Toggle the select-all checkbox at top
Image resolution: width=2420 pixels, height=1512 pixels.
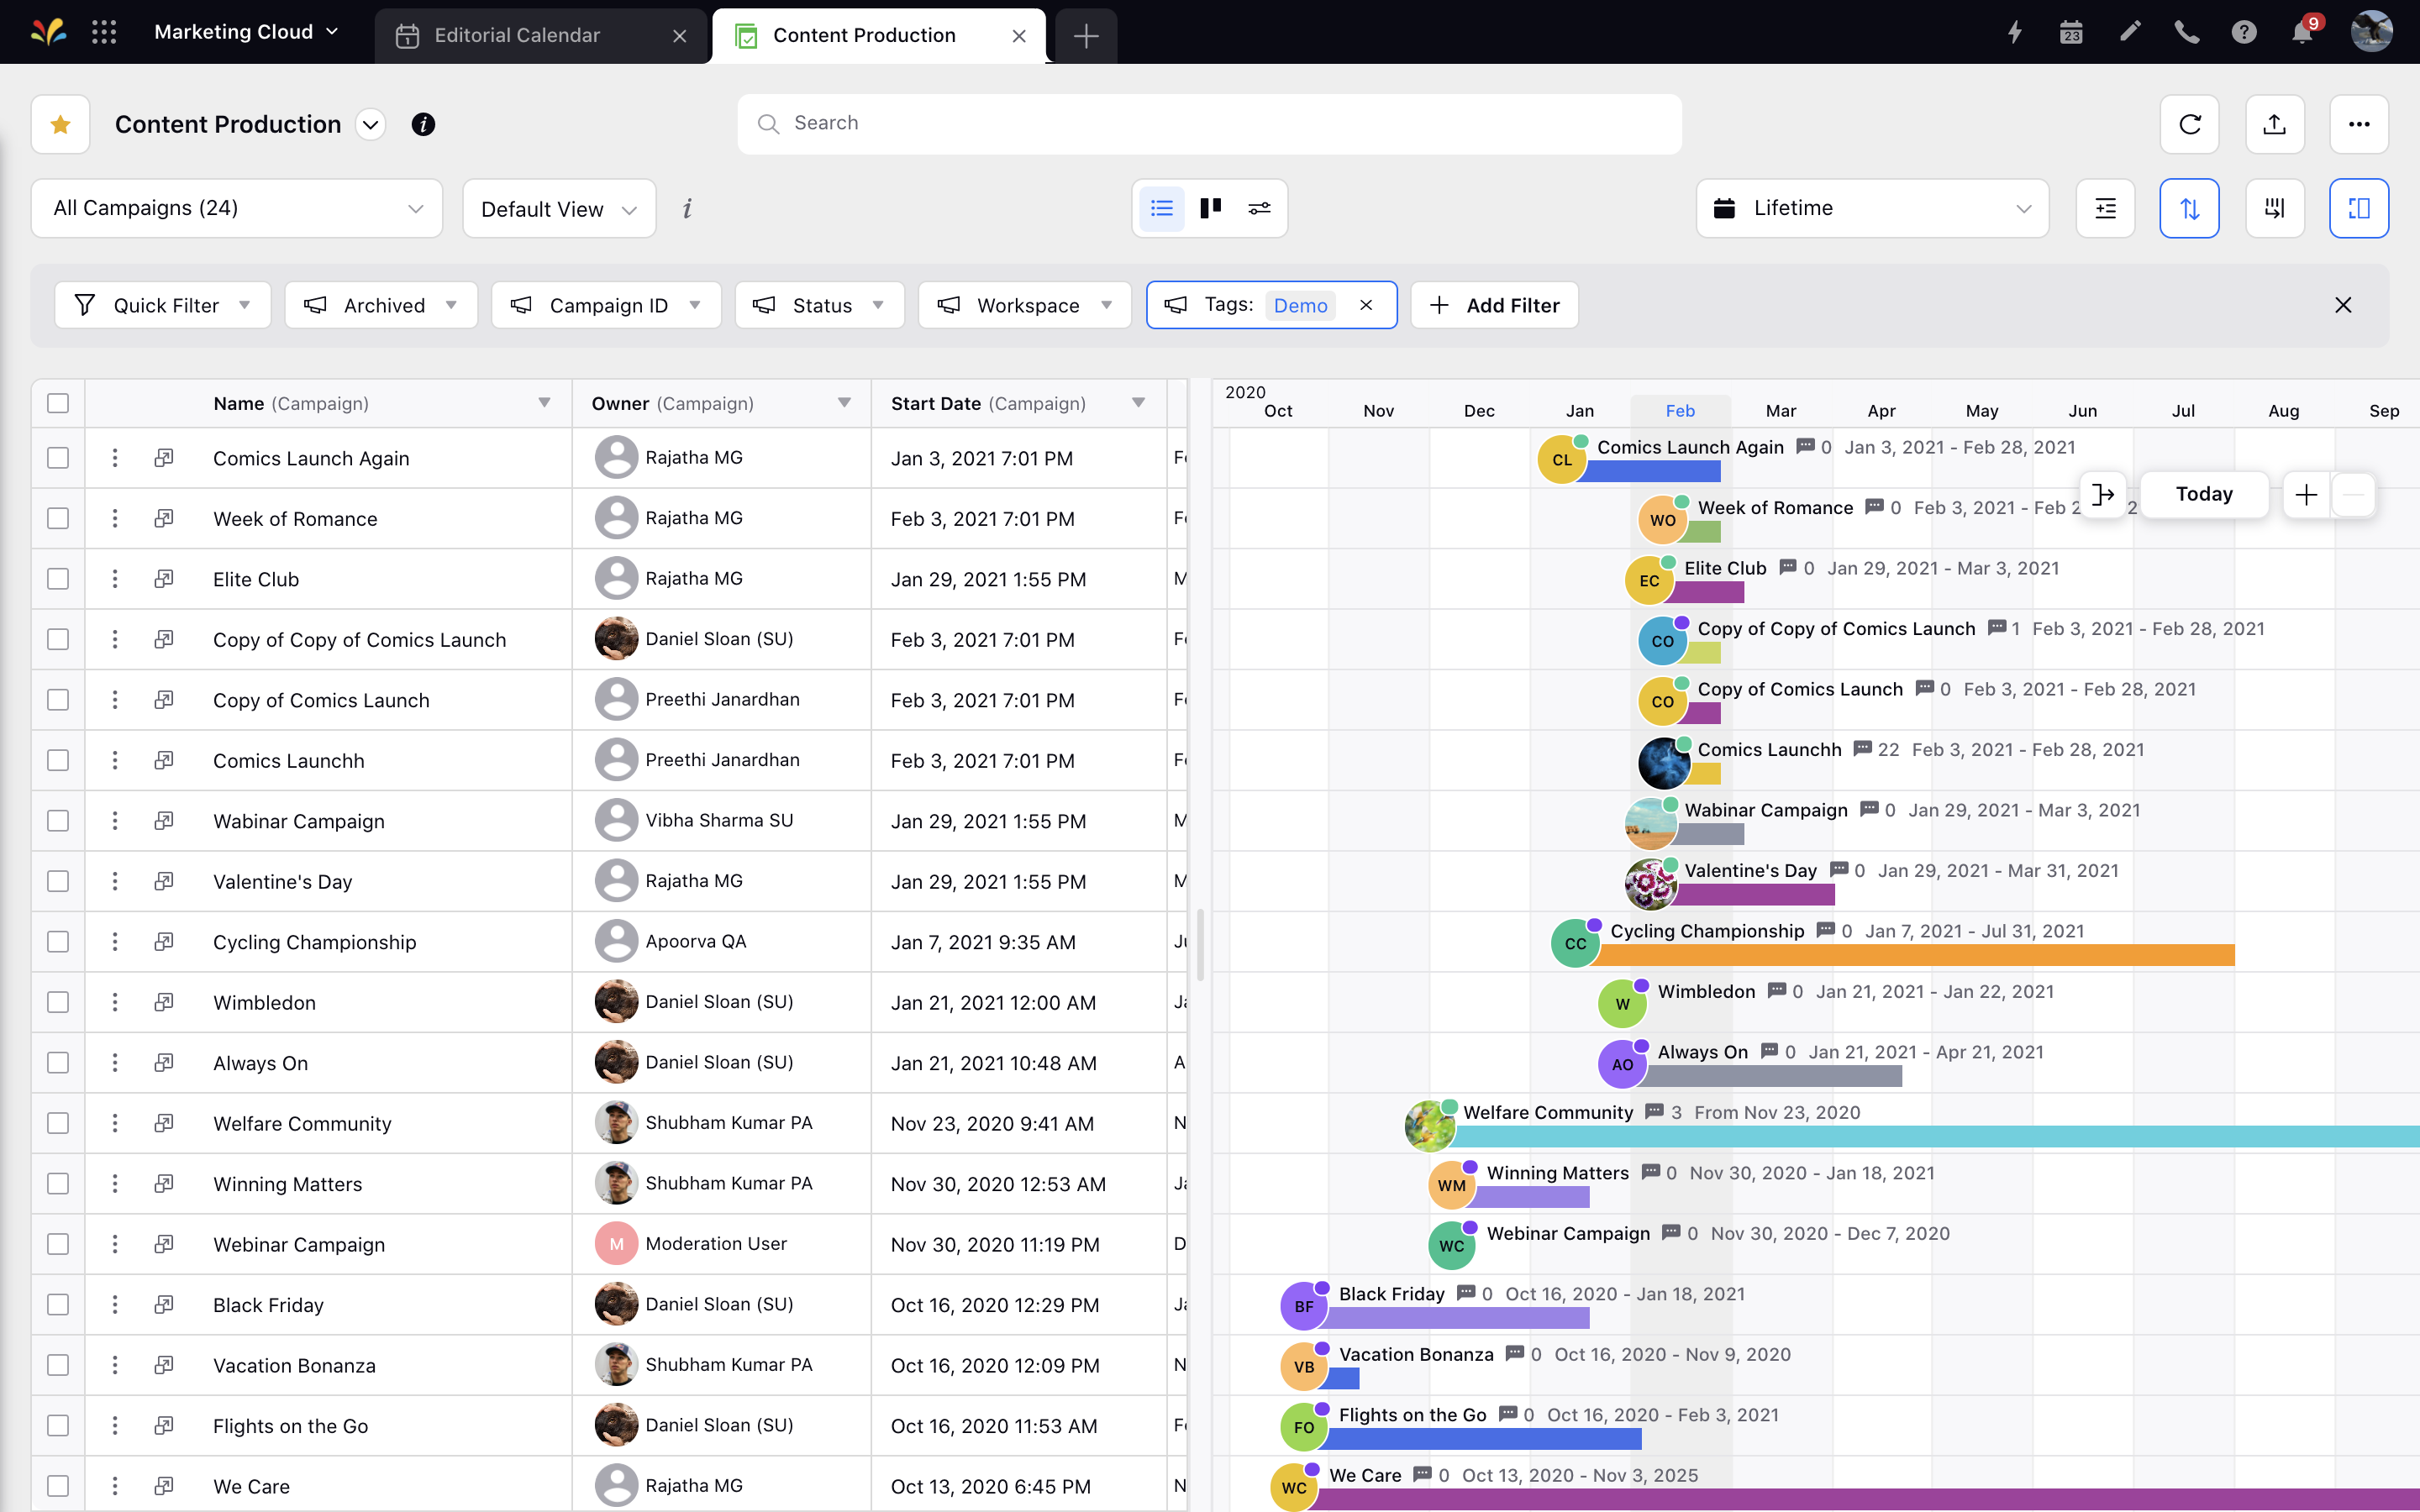(57, 402)
